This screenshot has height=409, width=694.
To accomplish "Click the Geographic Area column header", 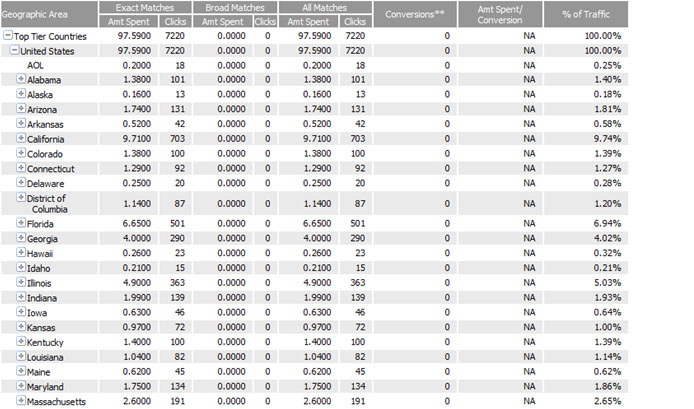I will 49,14.
